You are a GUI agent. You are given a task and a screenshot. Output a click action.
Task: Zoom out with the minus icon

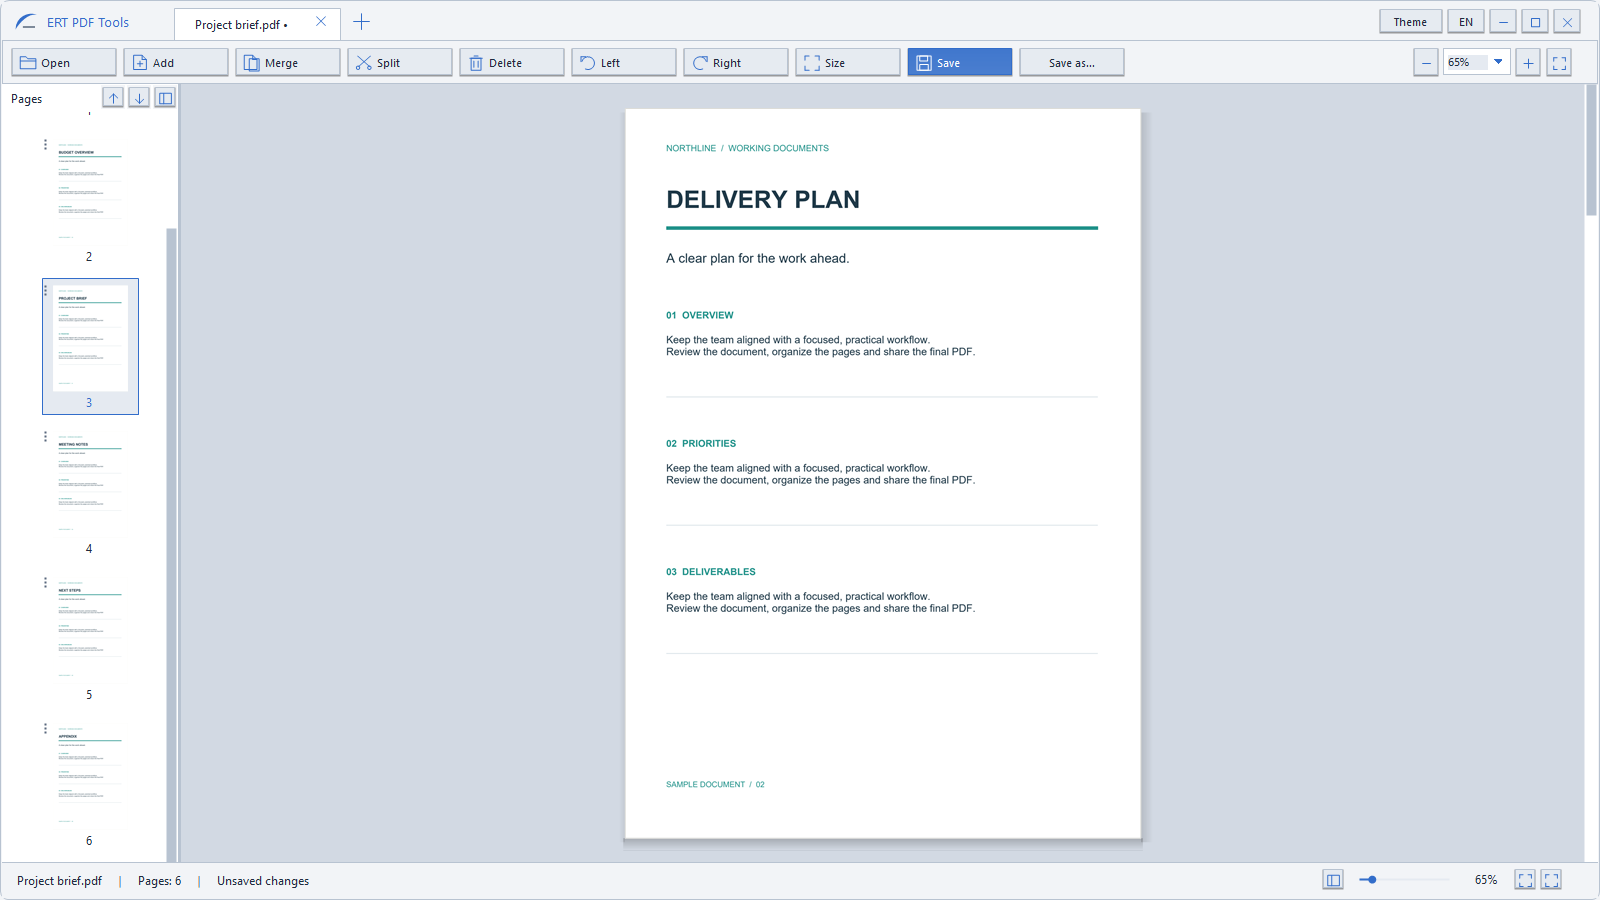tap(1426, 62)
